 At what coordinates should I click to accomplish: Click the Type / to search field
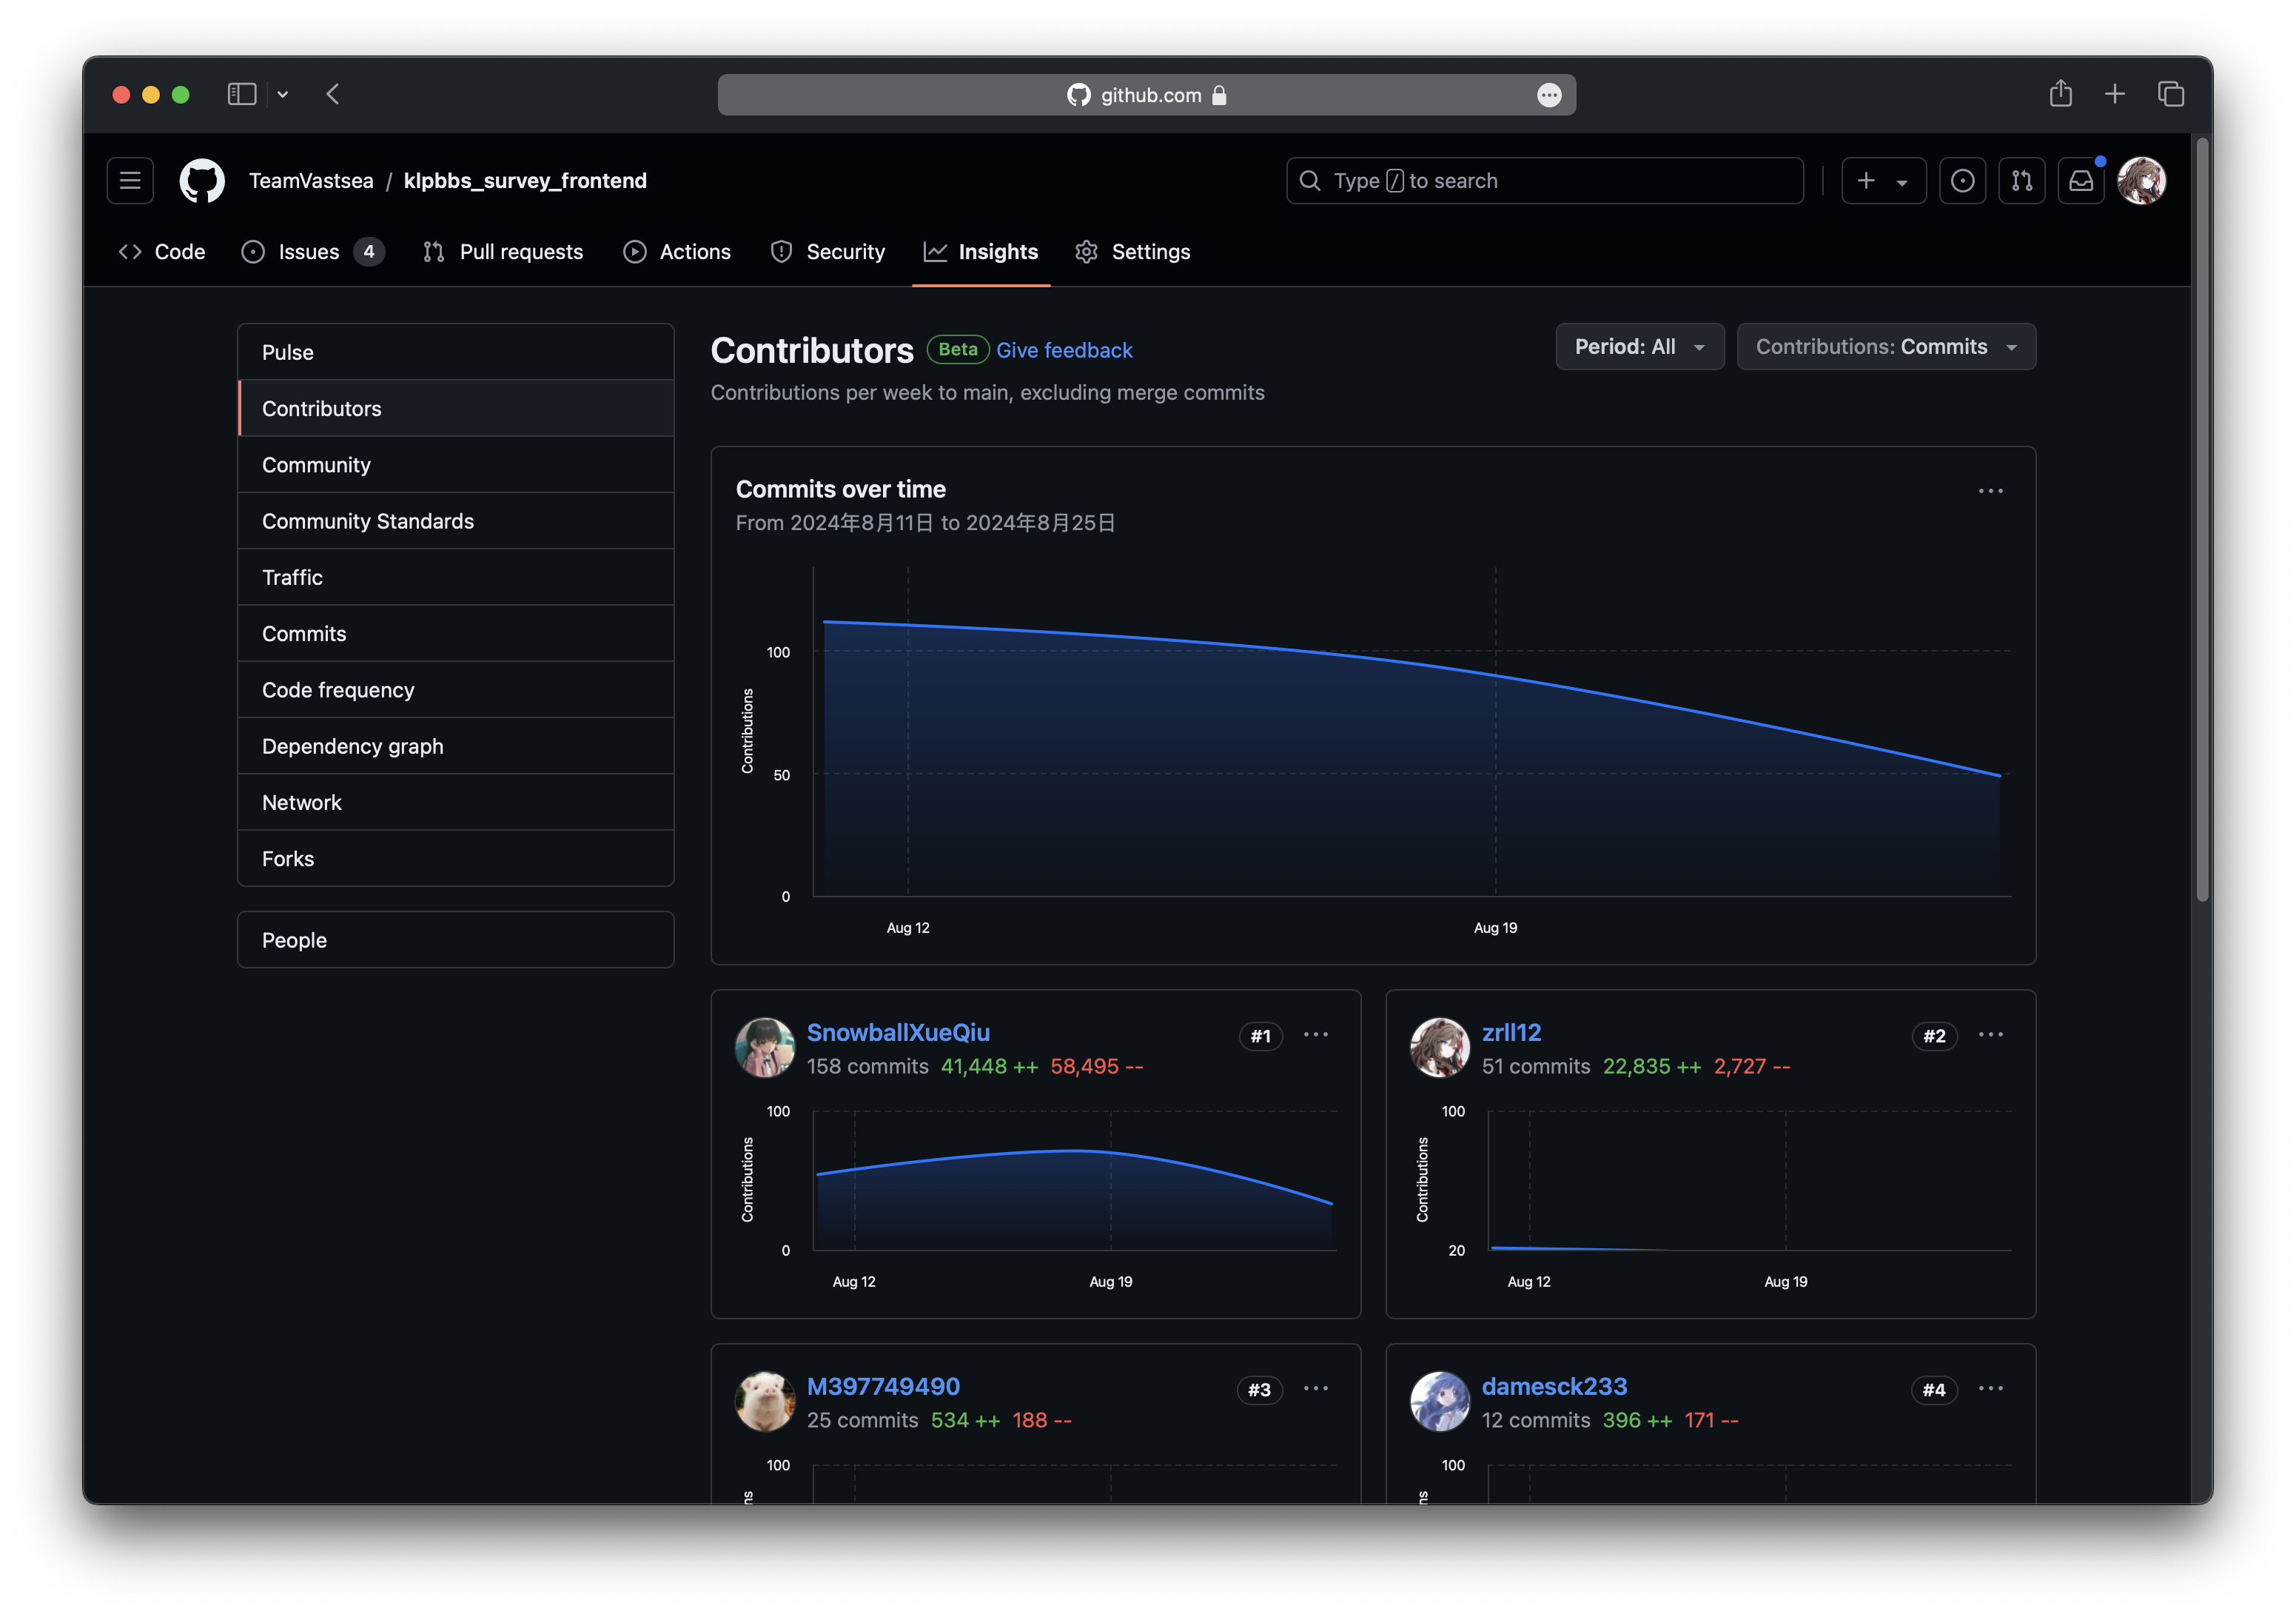click(x=1545, y=181)
